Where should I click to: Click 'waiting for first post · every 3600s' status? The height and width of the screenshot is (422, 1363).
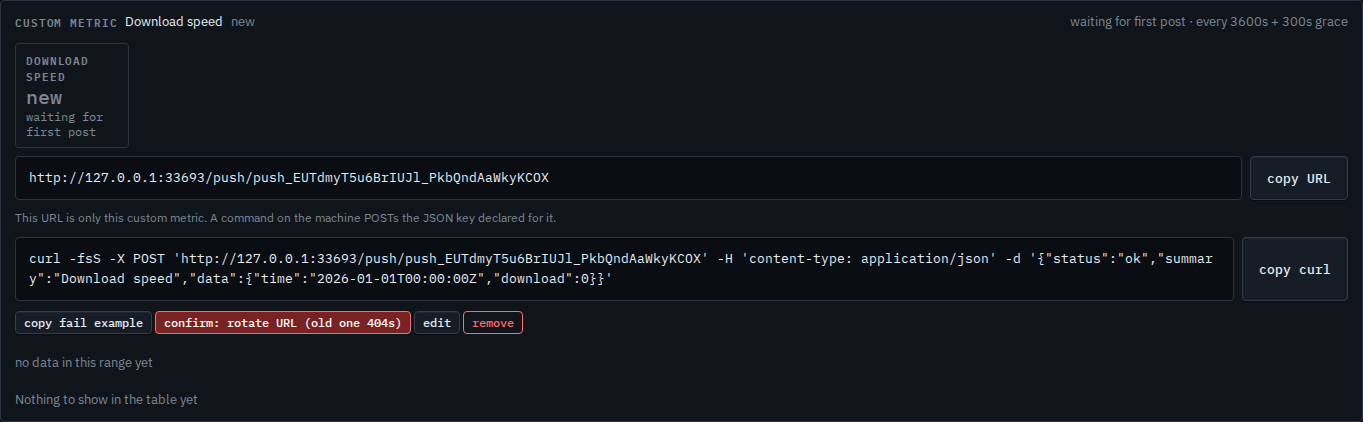coord(1209,21)
